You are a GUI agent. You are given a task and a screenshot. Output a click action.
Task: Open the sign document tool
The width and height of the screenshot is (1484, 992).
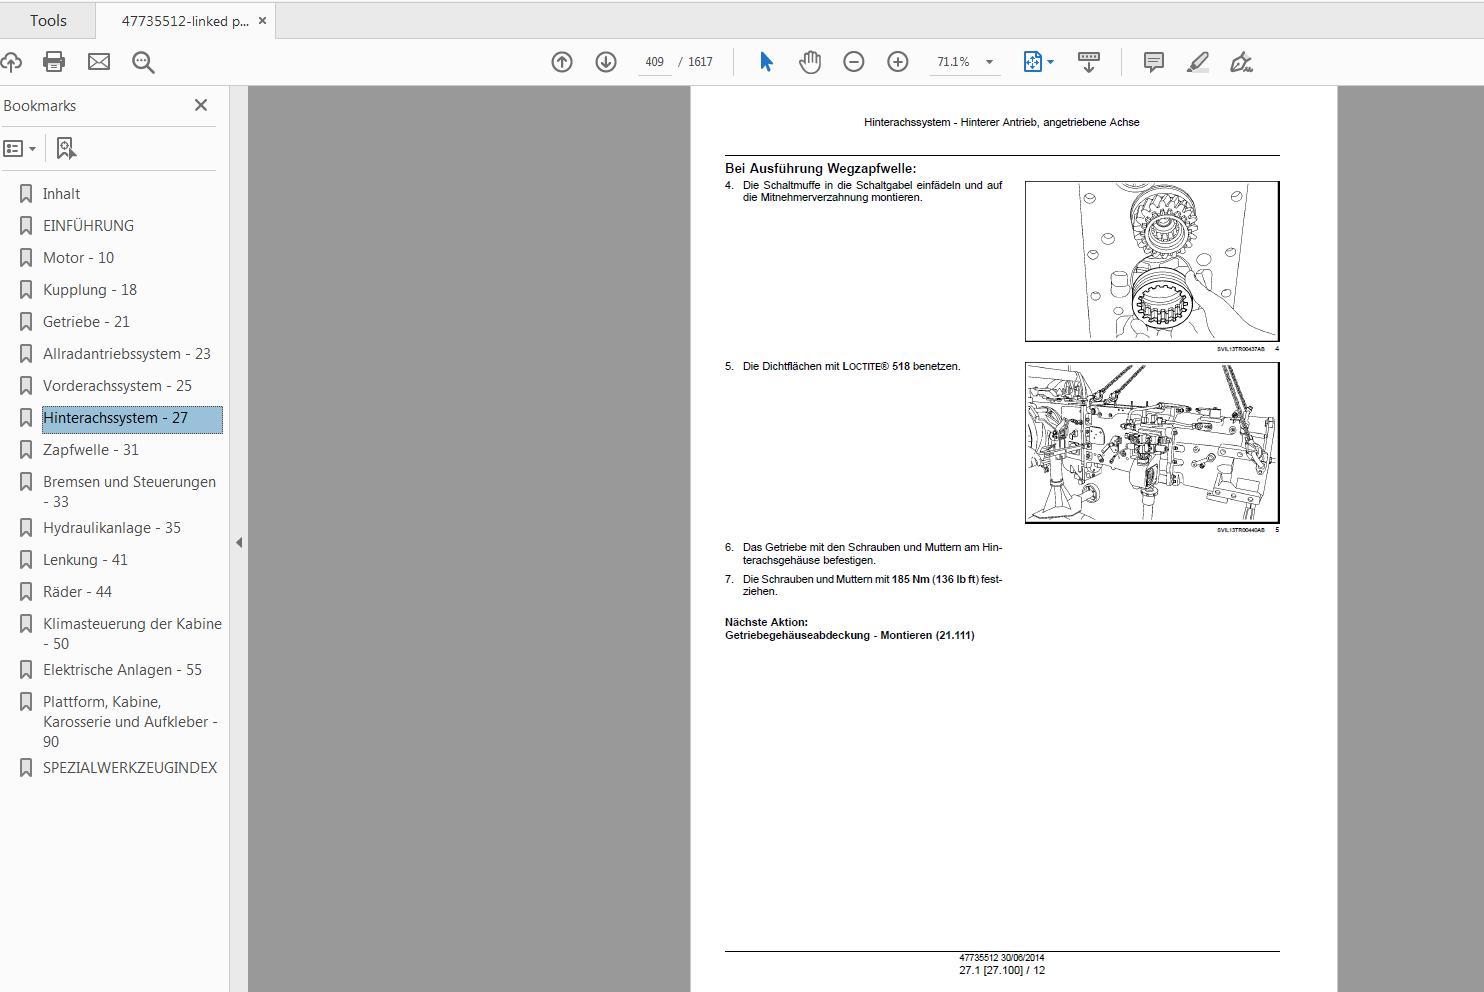click(1241, 62)
